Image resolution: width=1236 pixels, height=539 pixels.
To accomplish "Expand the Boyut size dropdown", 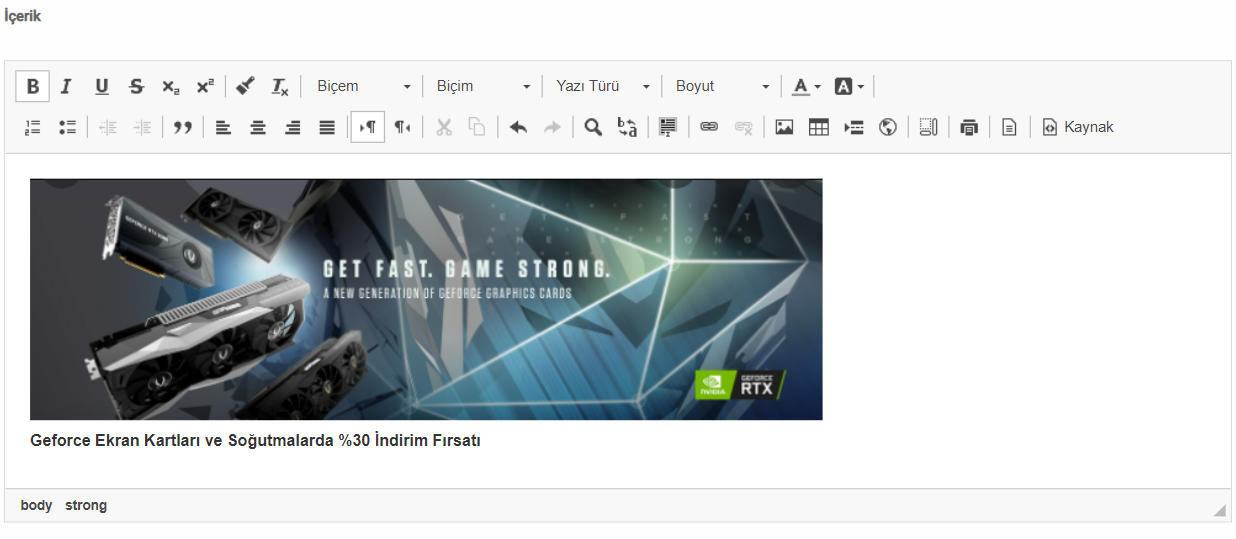I will (722, 86).
